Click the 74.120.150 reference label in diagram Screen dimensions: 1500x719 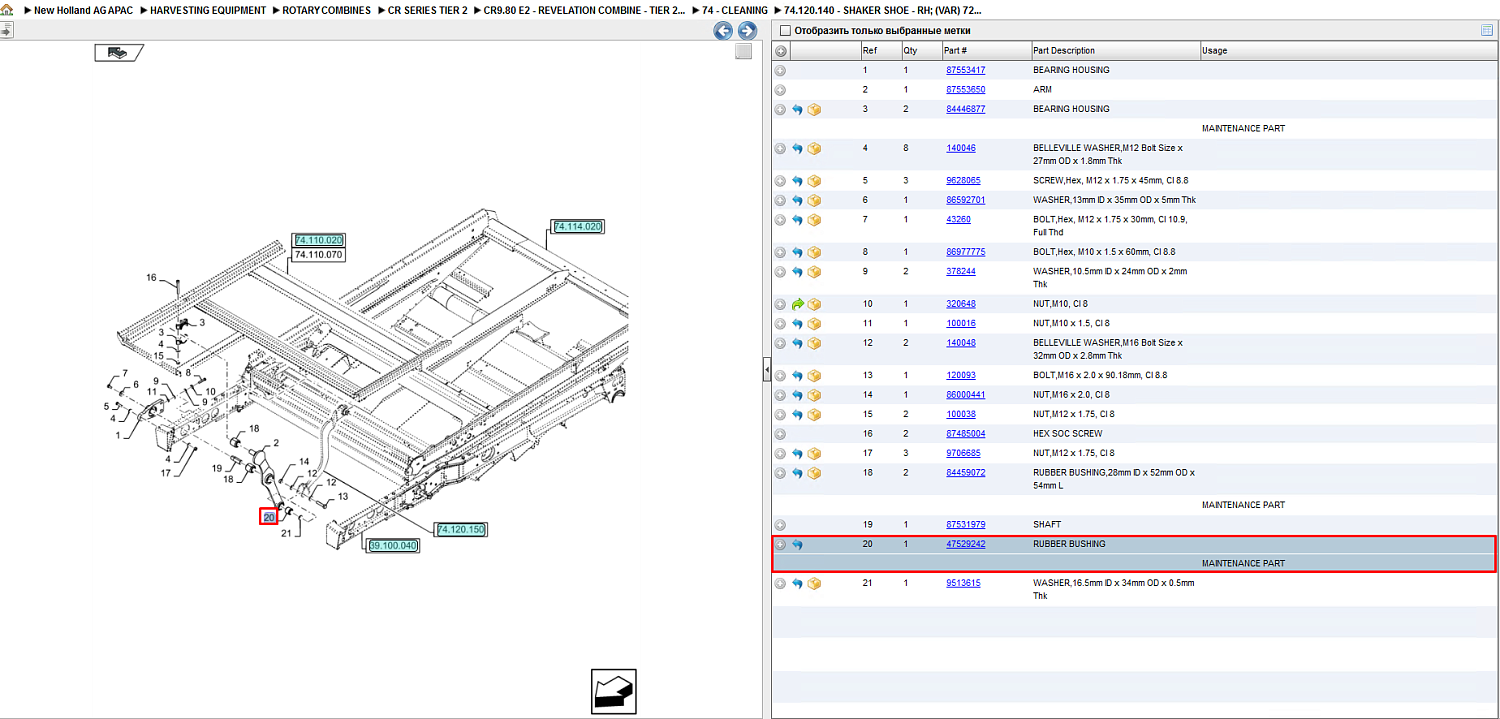coord(461,529)
